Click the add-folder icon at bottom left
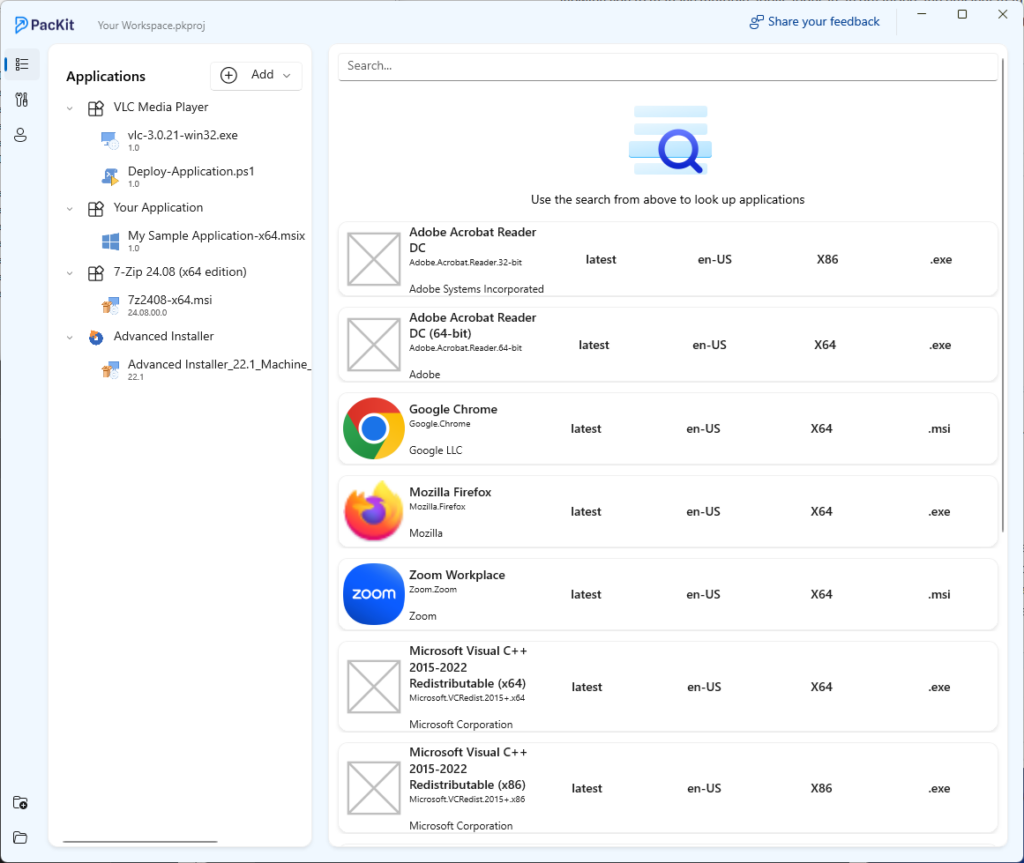The height and width of the screenshot is (863, 1024). [20, 803]
